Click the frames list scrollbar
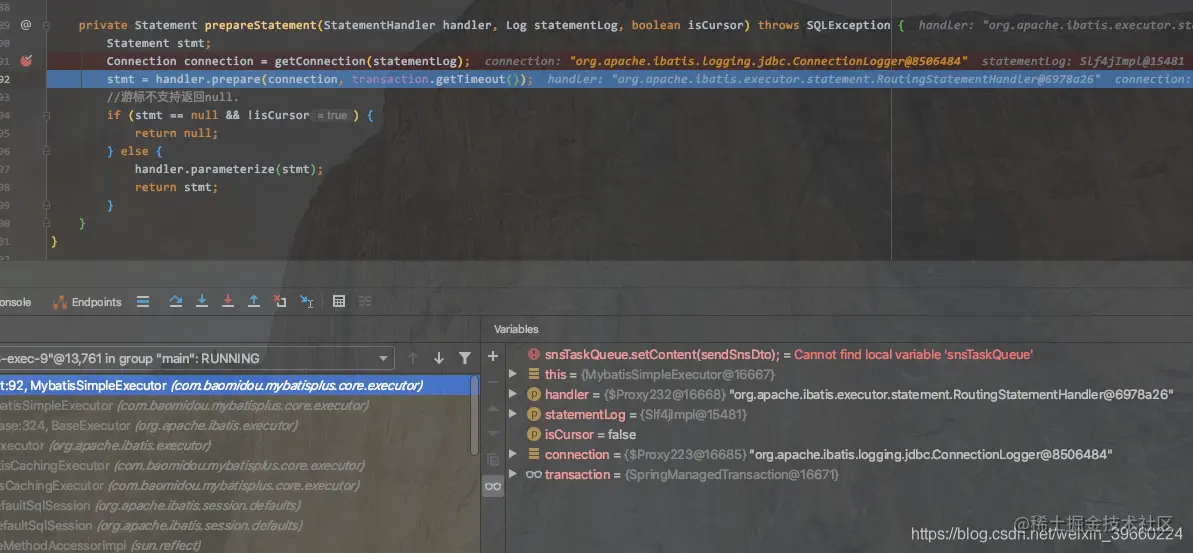1193x553 pixels. [x=476, y=413]
